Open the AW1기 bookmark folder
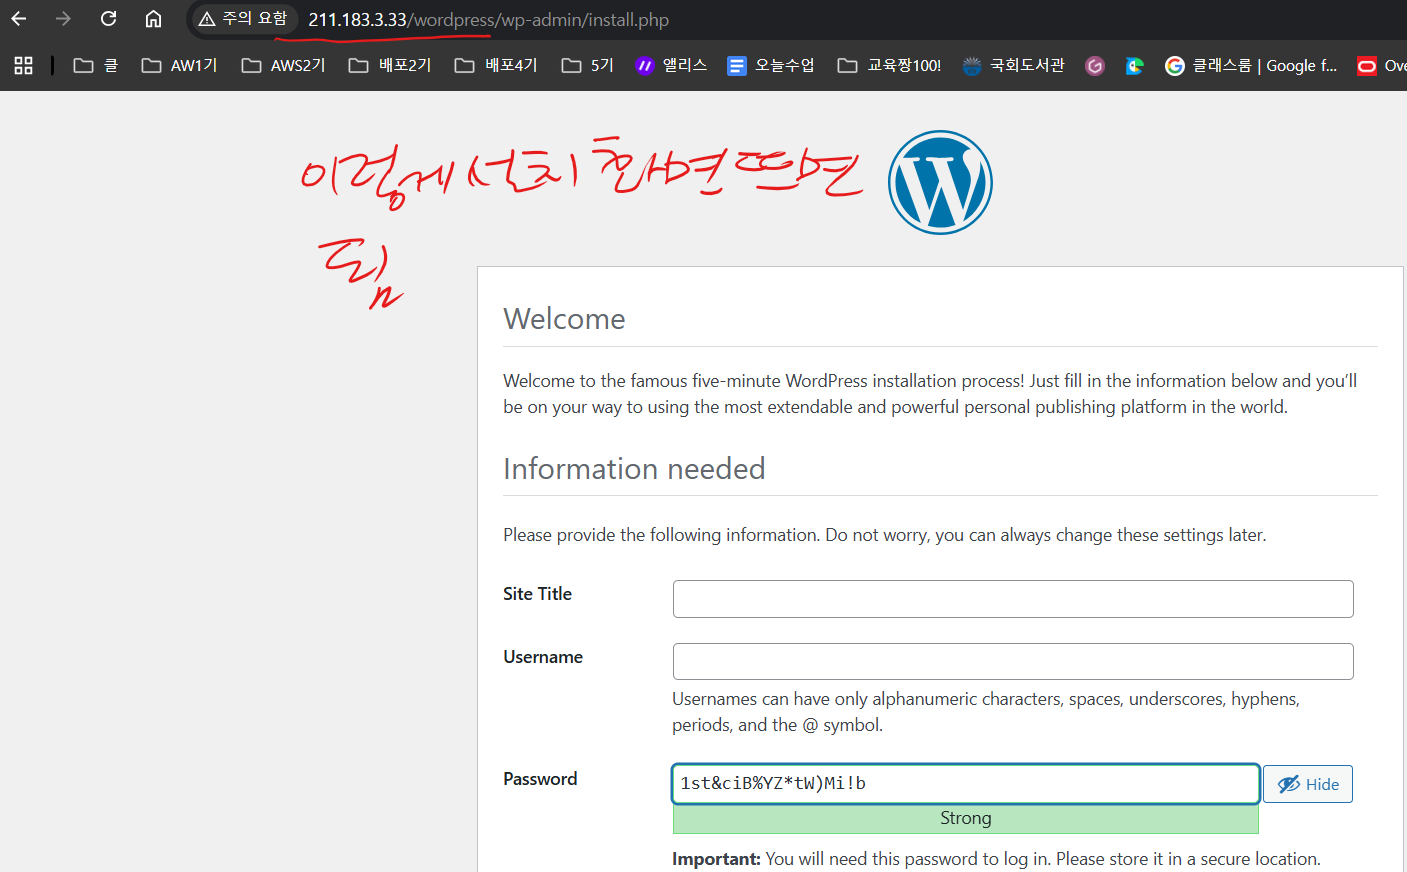Screen dimensions: 1407x872 180,65
